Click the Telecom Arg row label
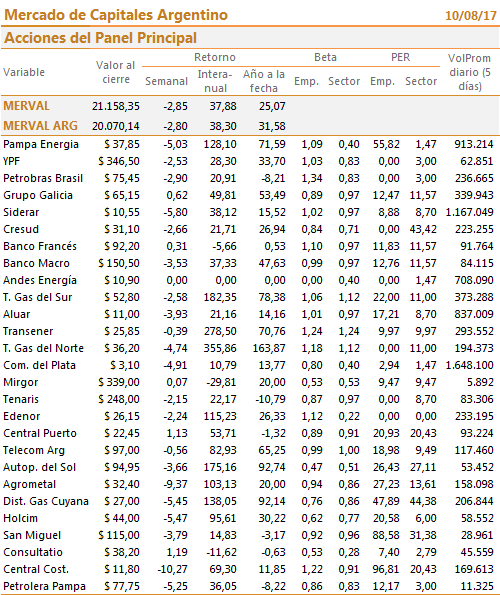Image resolution: width=500 pixels, height=595 pixels. coord(34,450)
